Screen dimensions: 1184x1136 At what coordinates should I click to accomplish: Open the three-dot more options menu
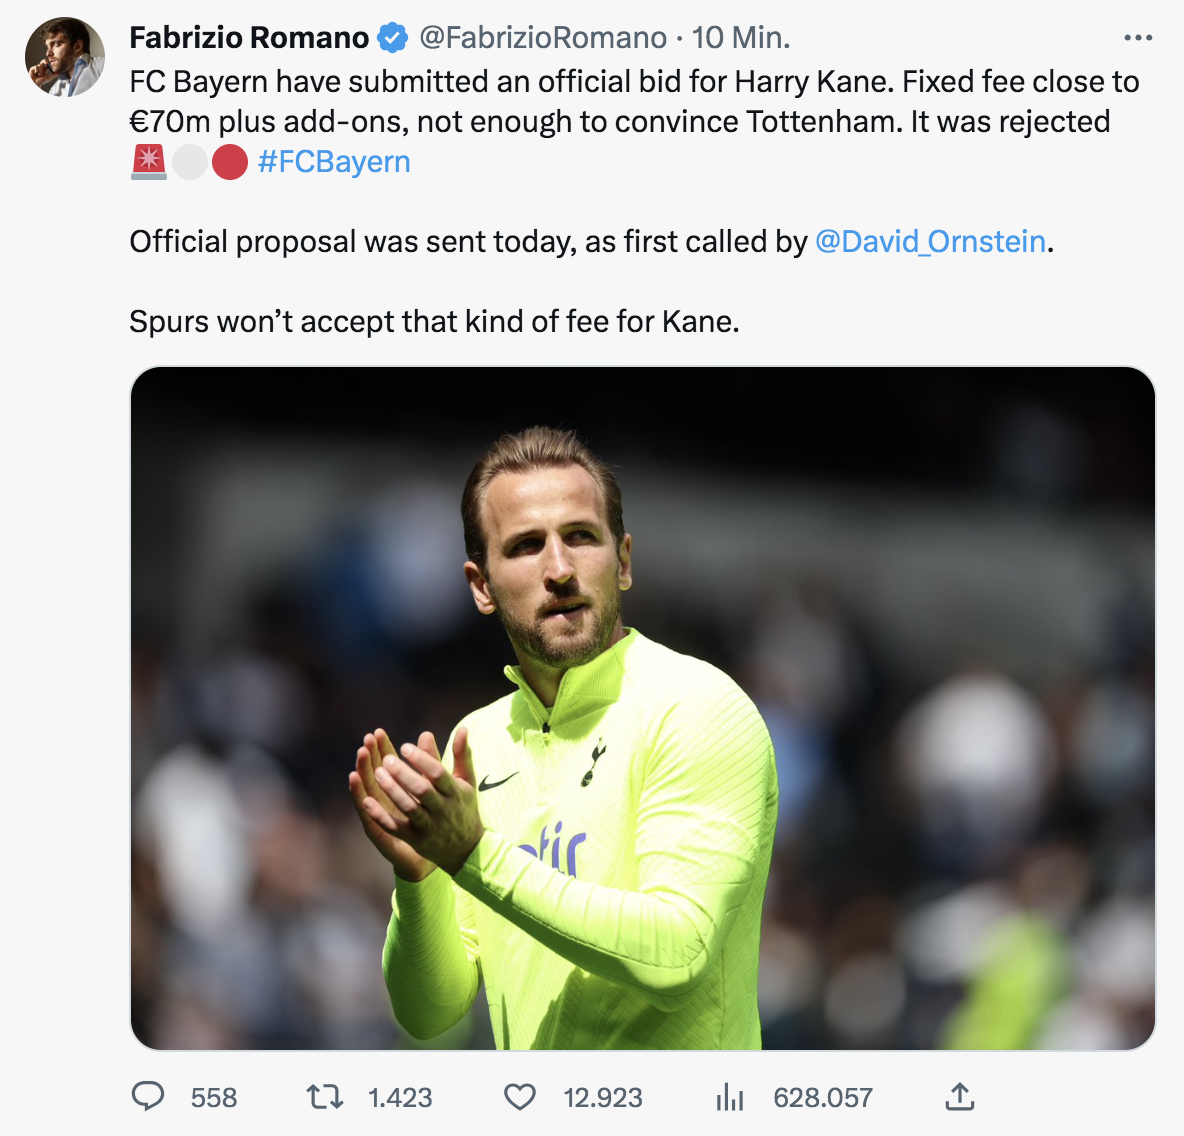(x=1138, y=38)
